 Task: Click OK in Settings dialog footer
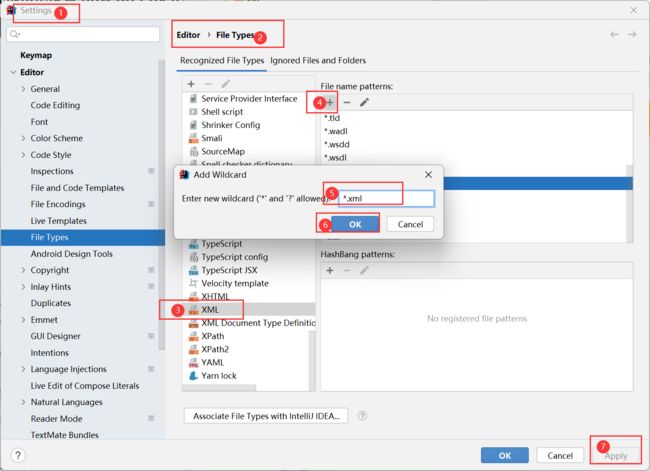504,455
